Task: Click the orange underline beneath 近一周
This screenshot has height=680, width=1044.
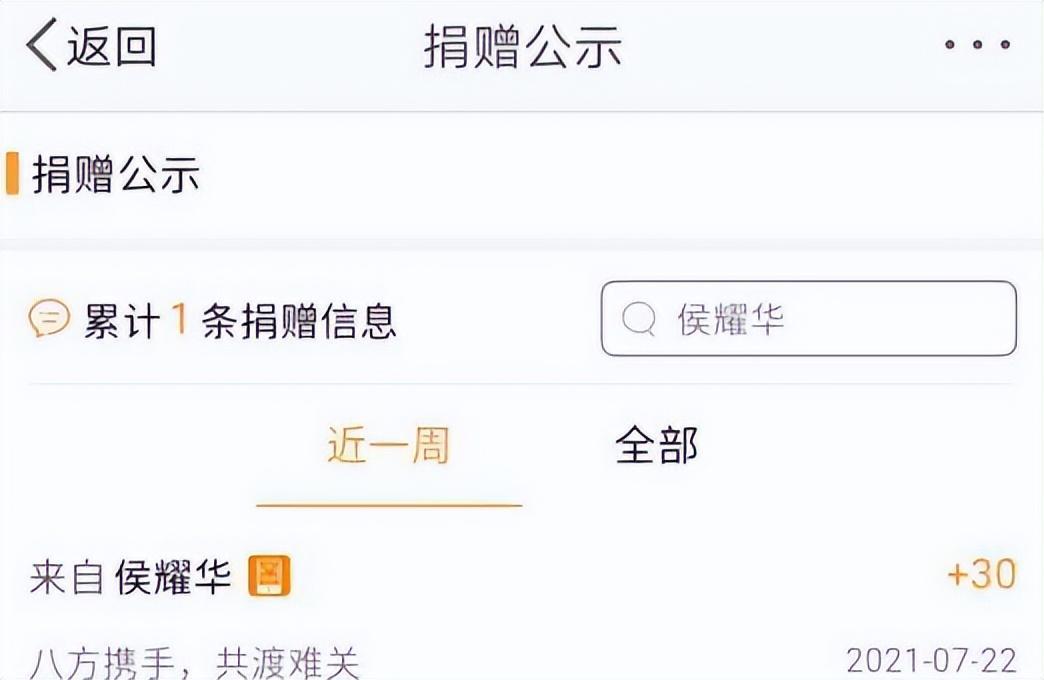Action: (x=389, y=505)
